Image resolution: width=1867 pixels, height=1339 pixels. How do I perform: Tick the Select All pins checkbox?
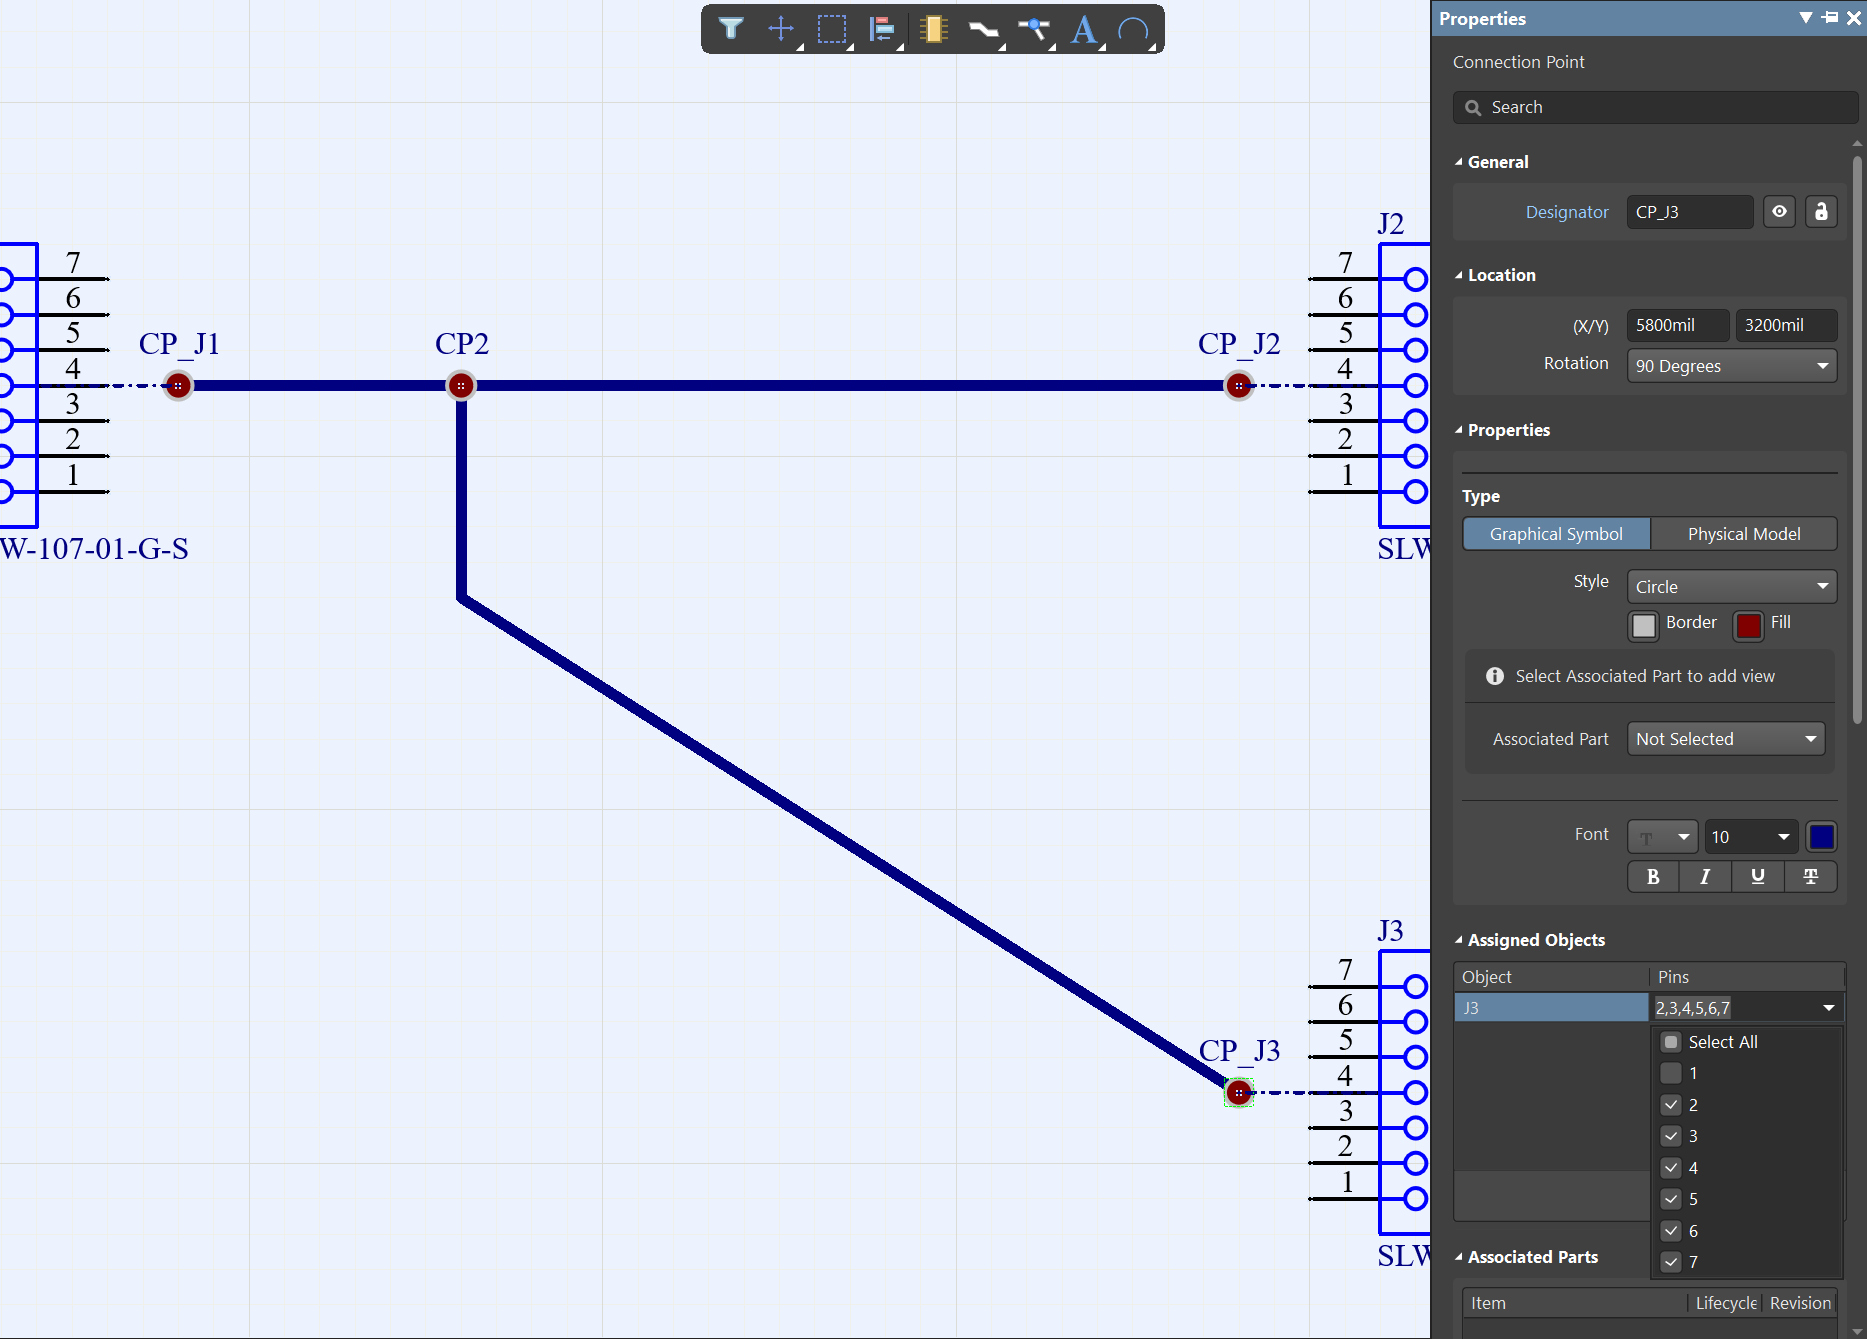pos(1671,1042)
